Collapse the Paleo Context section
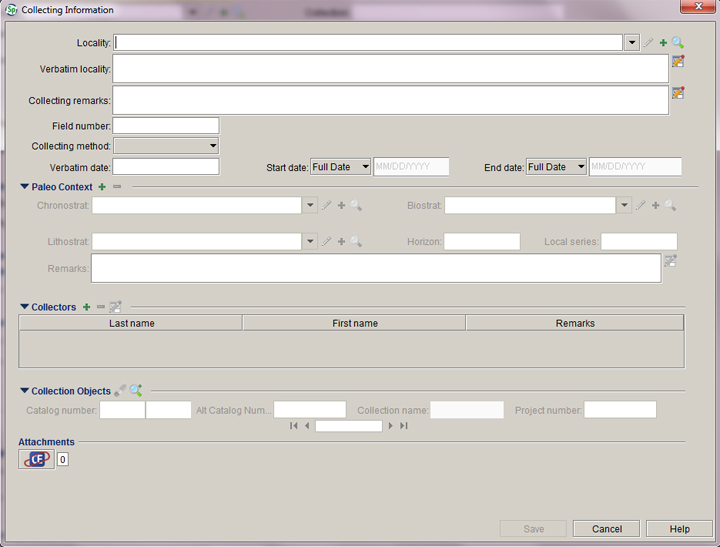The height and width of the screenshot is (547, 720). (x=24, y=187)
